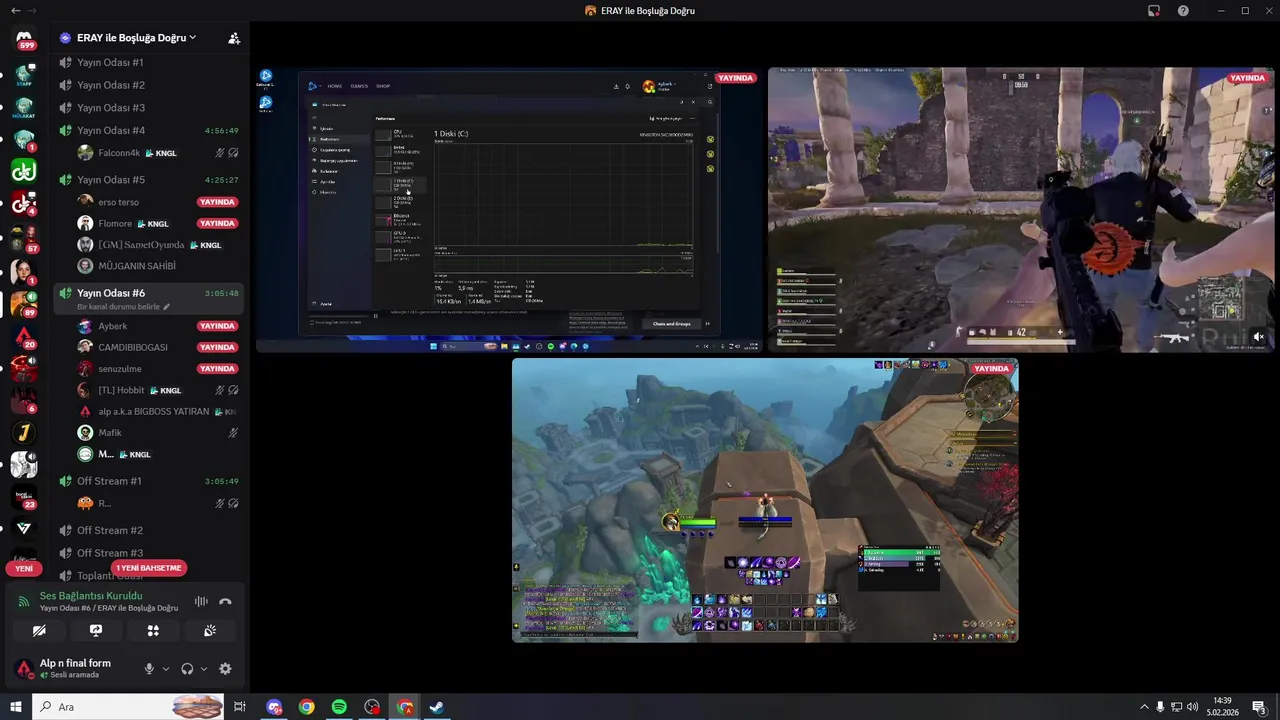Expand microphone input options arrow

[166, 669]
